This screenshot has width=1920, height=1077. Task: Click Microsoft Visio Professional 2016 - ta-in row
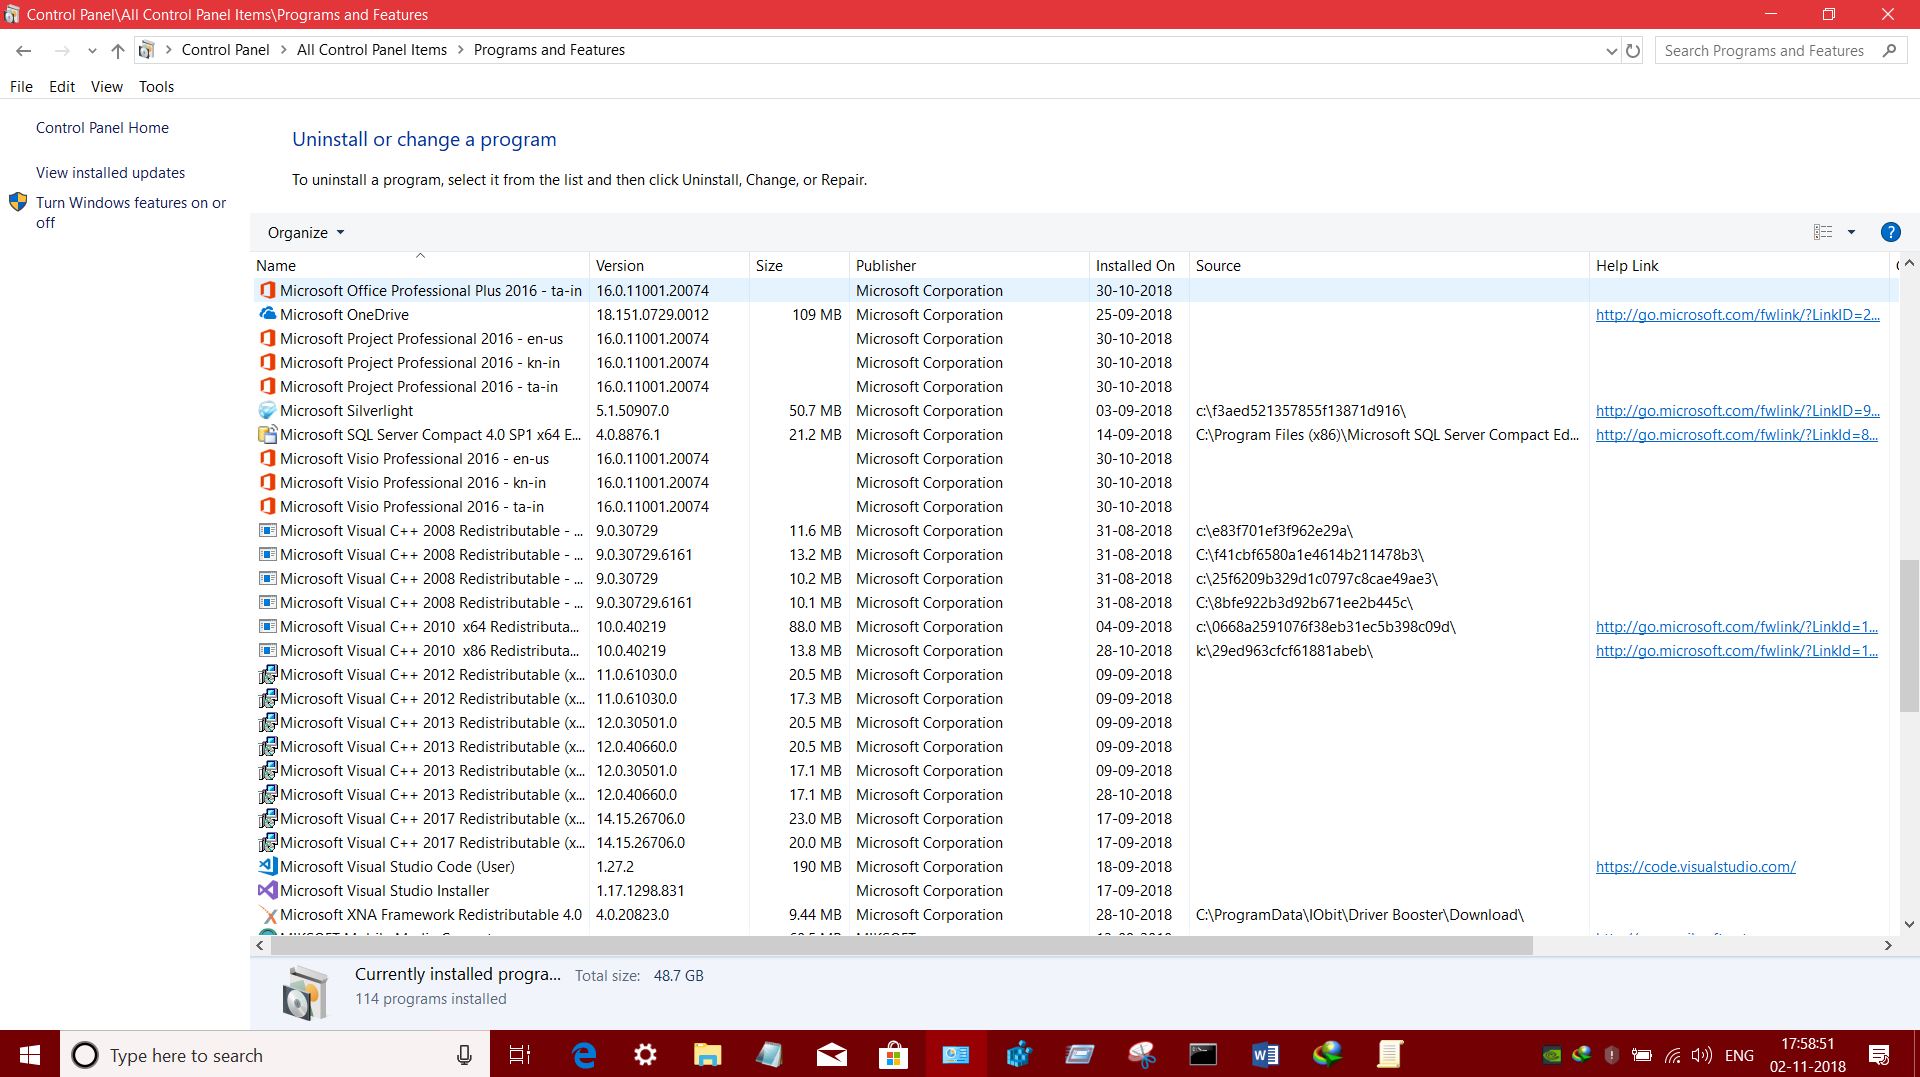point(1075,506)
